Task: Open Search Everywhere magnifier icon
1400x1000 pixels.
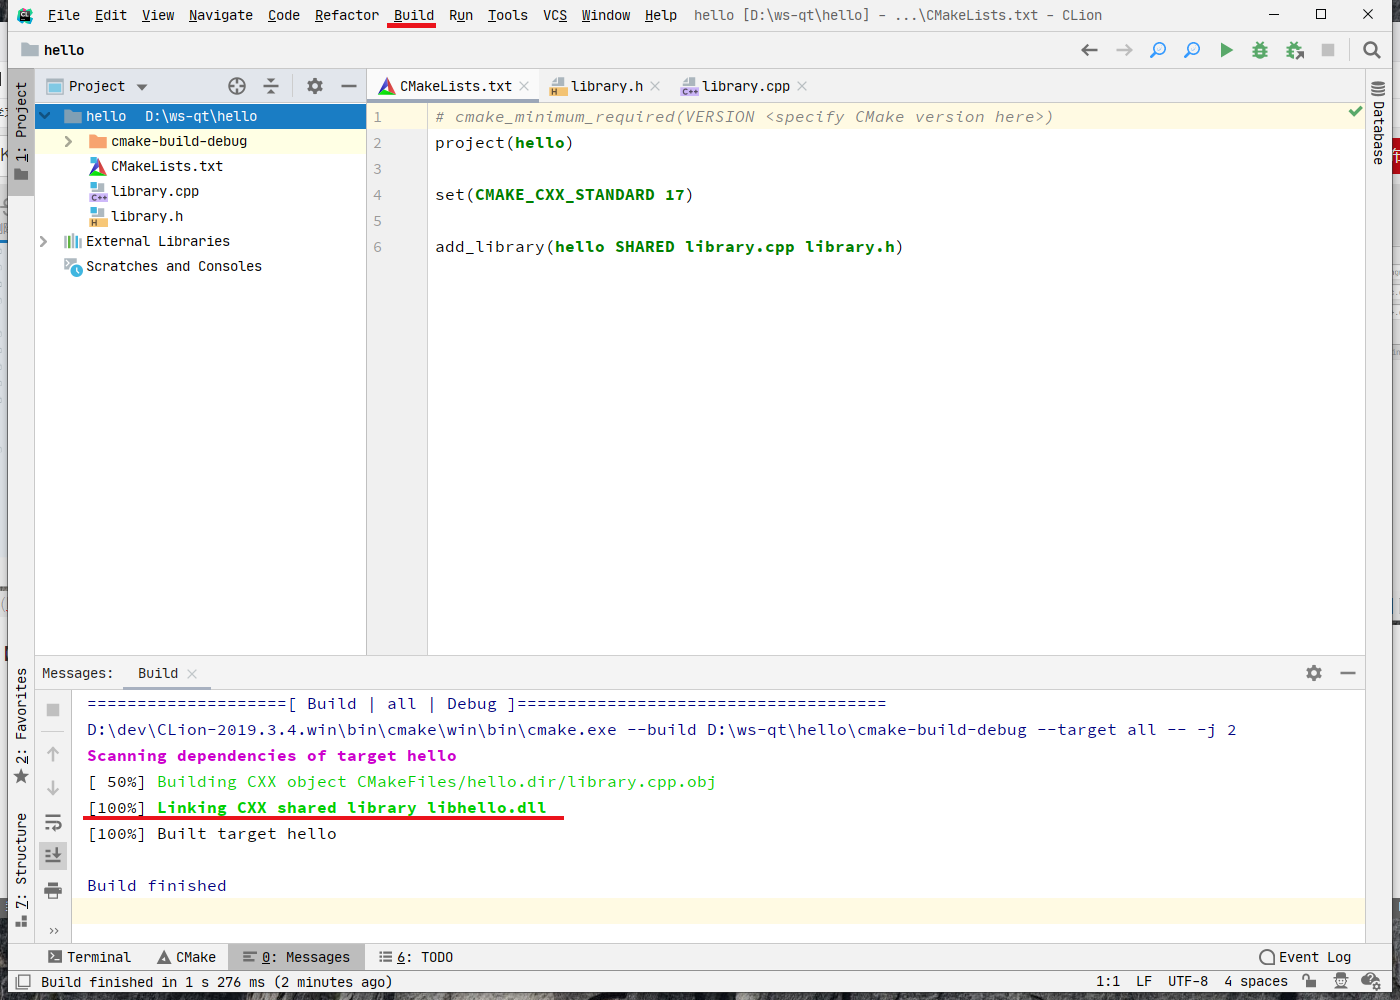Action: click(x=1372, y=50)
